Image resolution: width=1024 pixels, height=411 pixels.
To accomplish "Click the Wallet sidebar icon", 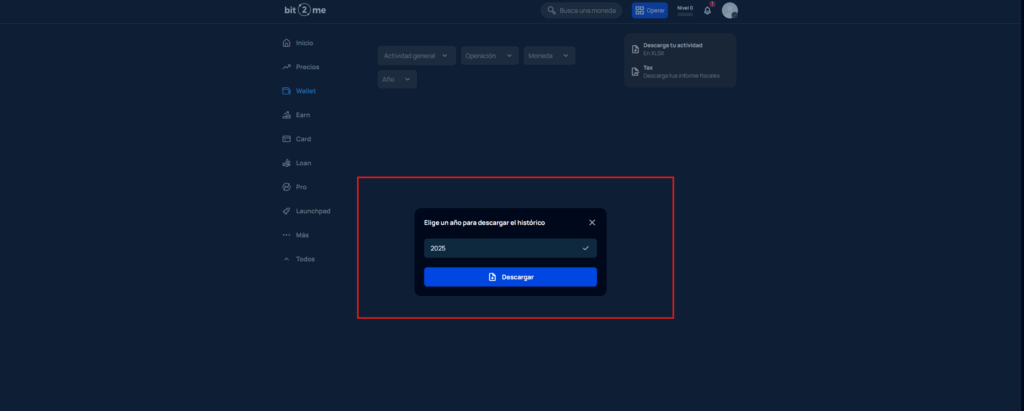I will coord(286,91).
